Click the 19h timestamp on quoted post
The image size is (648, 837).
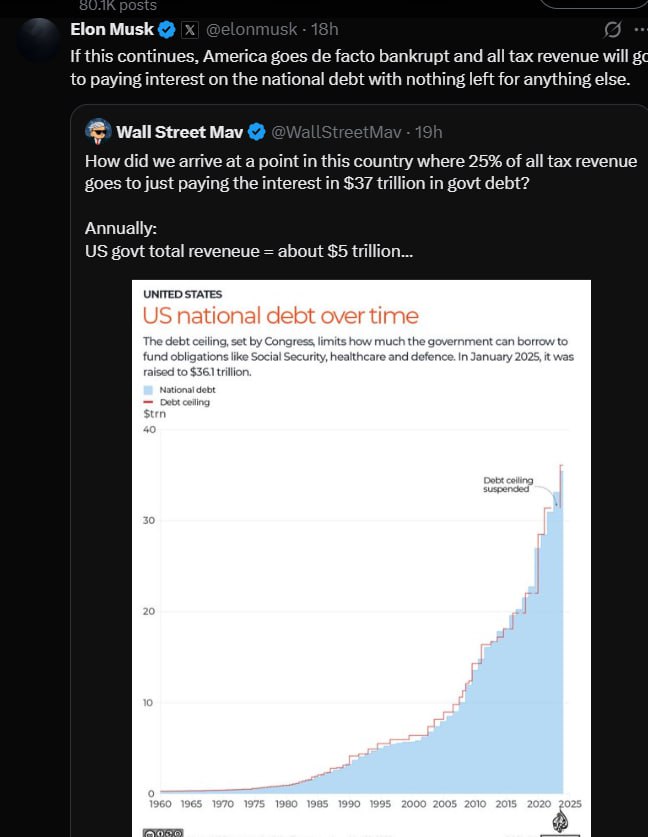click(x=429, y=132)
